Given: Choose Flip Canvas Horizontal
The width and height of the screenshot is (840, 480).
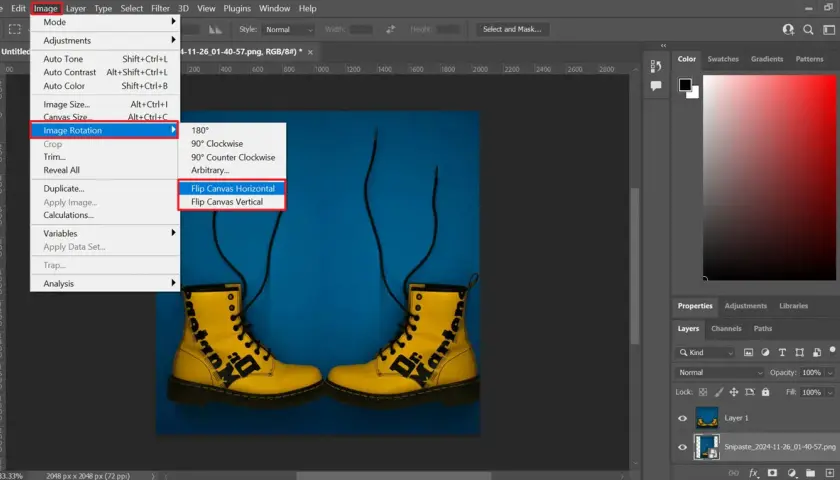Looking at the screenshot, I should 232,189.
